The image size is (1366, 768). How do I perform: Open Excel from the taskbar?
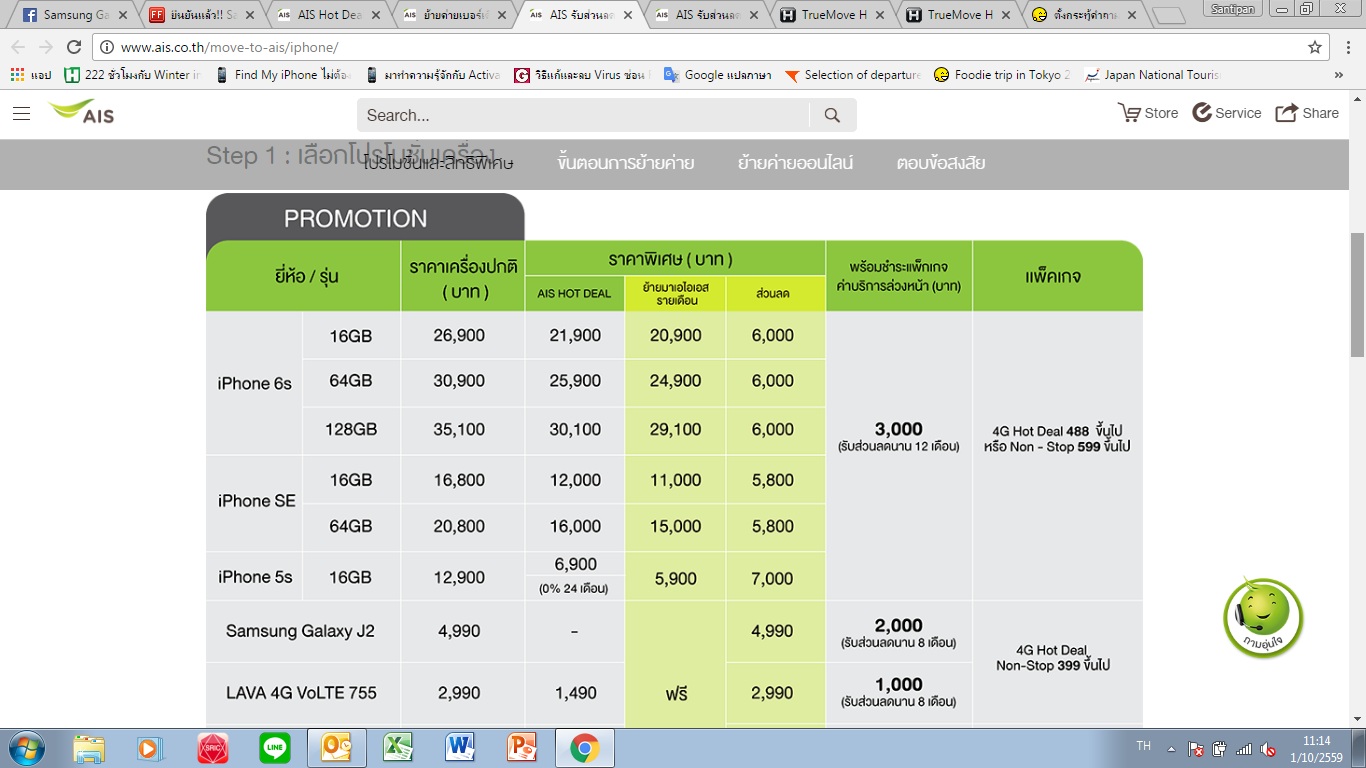(398, 748)
